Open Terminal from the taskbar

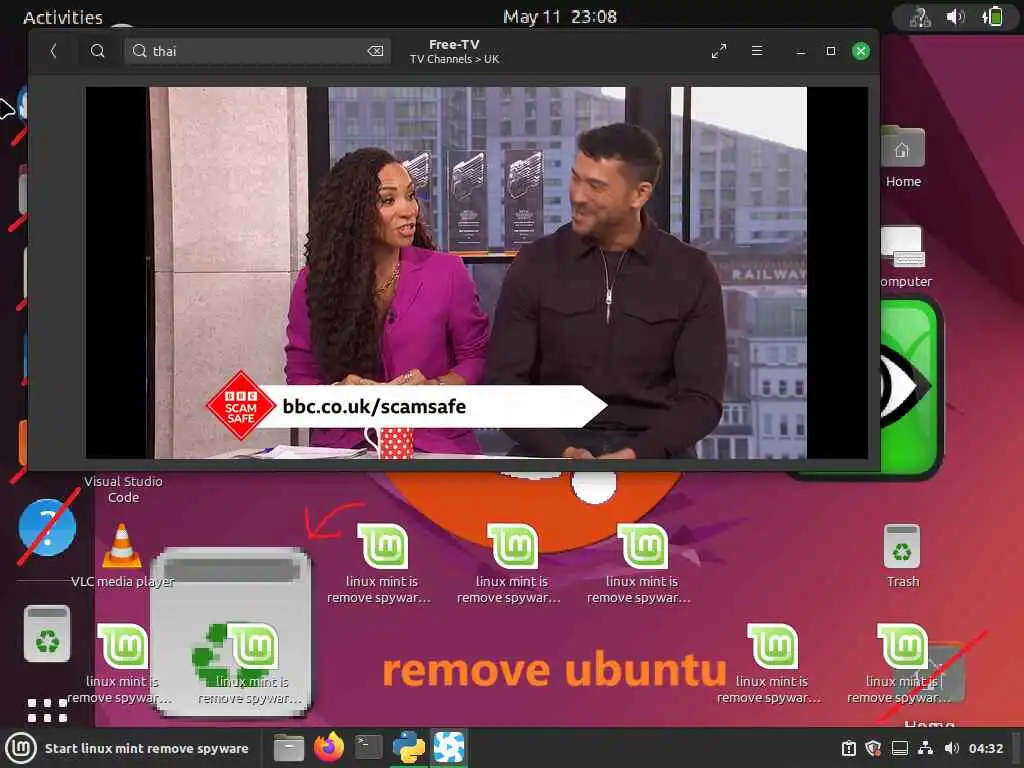tap(368, 747)
